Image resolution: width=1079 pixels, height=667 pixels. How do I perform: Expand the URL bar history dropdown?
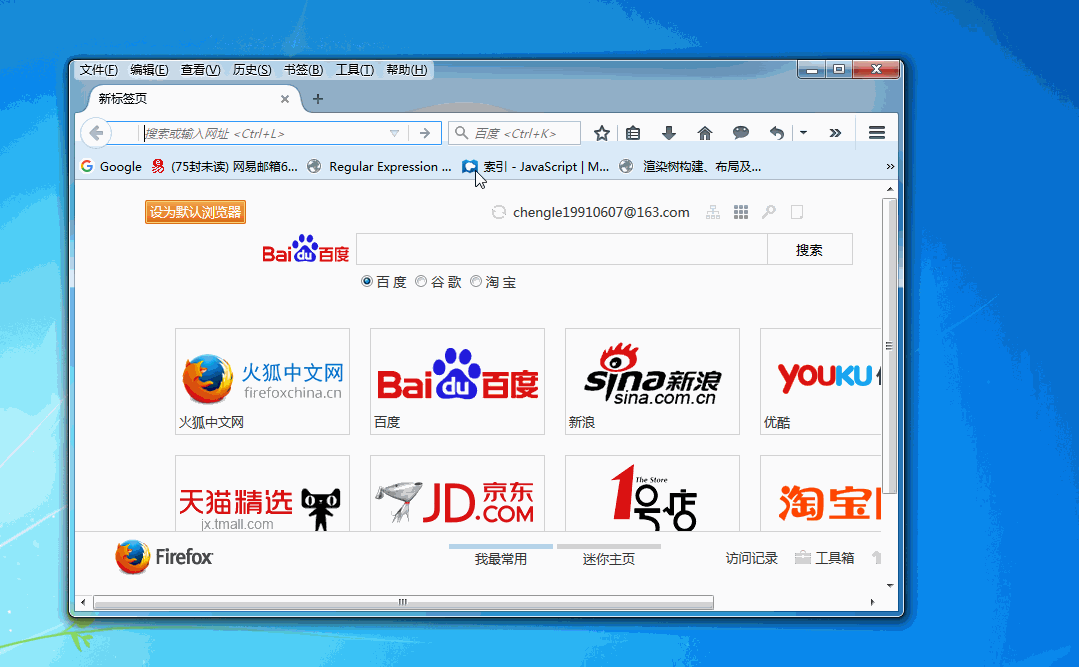tap(394, 133)
